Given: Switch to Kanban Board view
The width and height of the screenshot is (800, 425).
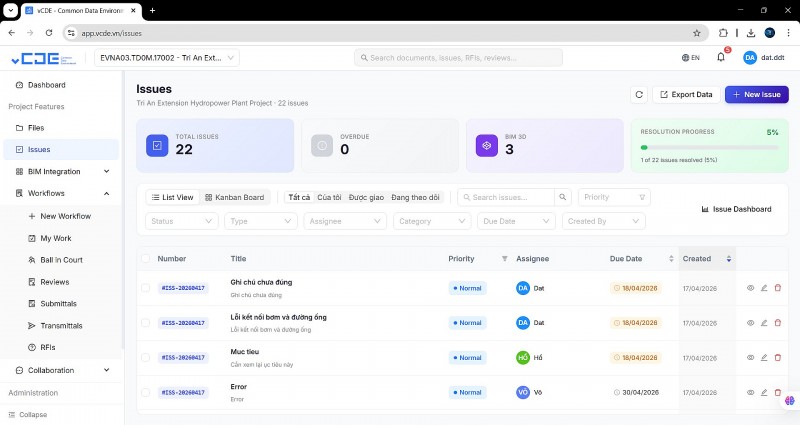Looking at the screenshot, I should pyautogui.click(x=234, y=197).
